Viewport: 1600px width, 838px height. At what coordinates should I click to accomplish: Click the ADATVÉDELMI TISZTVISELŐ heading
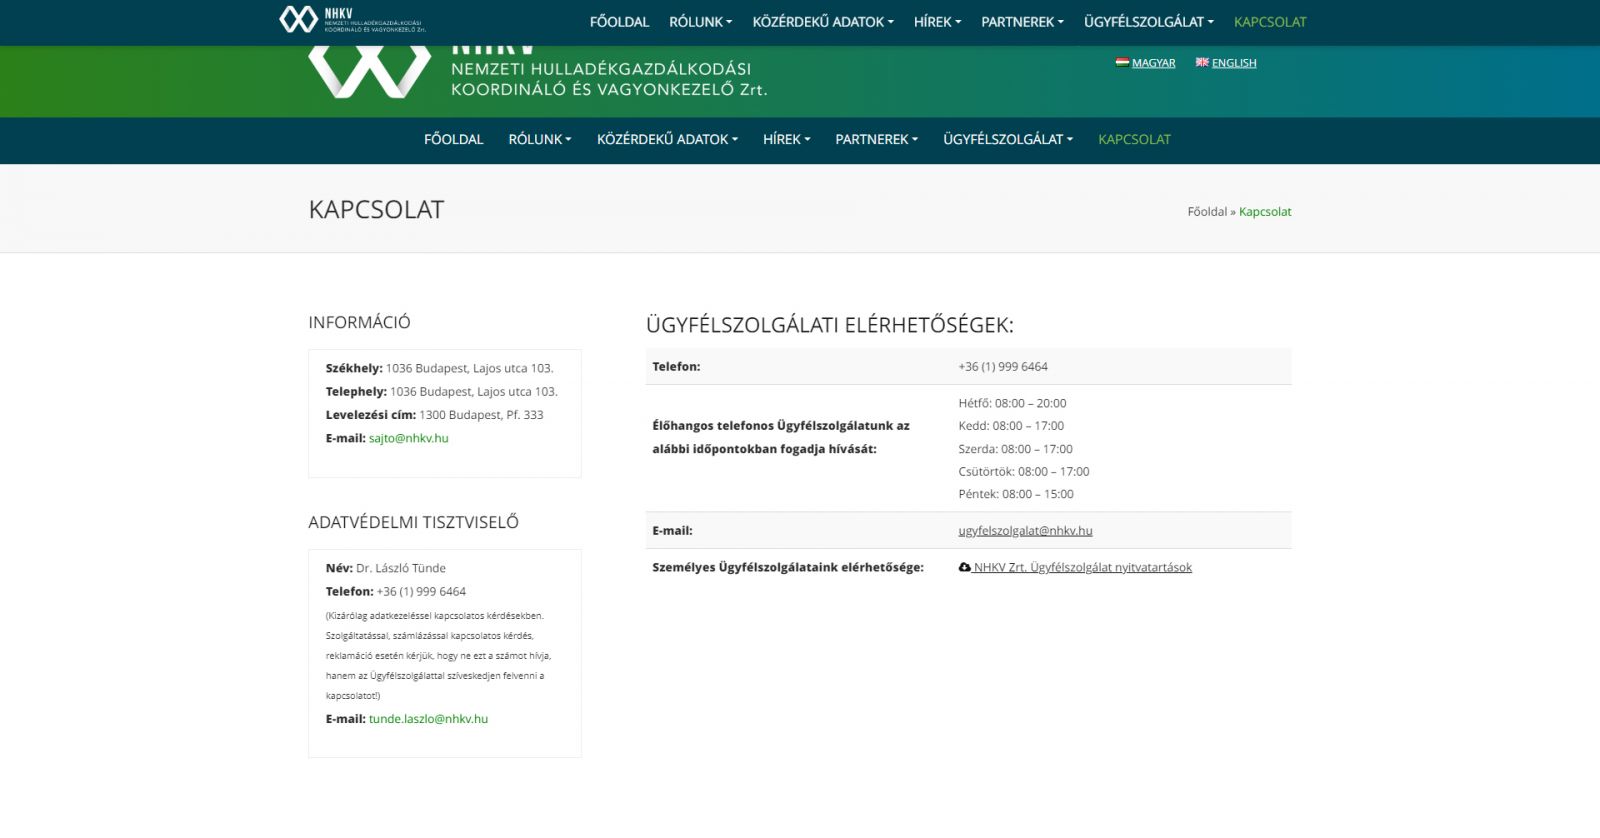click(x=413, y=522)
